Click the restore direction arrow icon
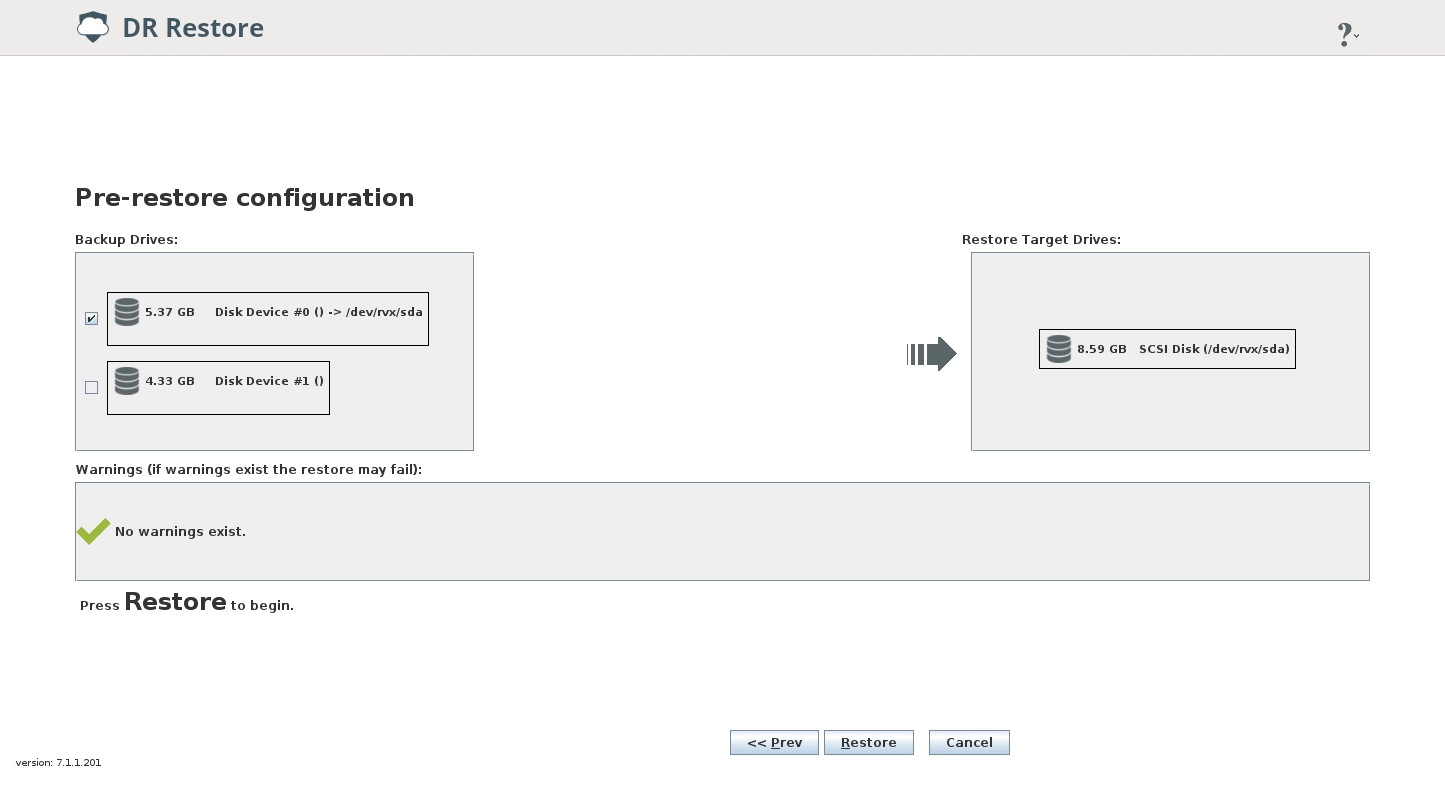 click(x=932, y=354)
